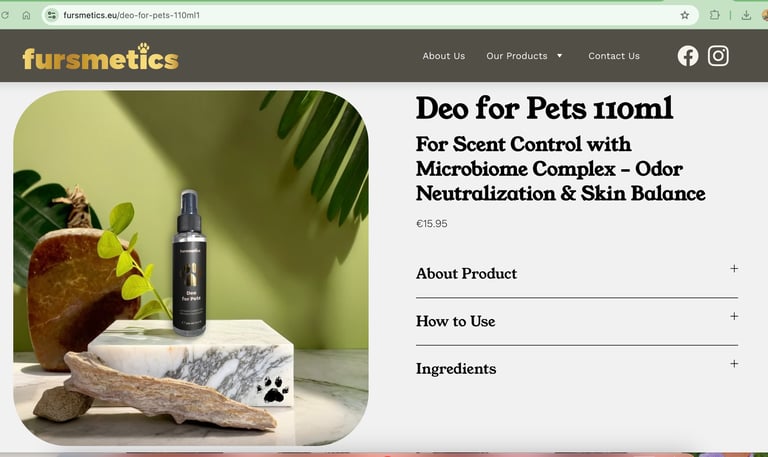Reload the page with the refresh icon

point(4,15)
